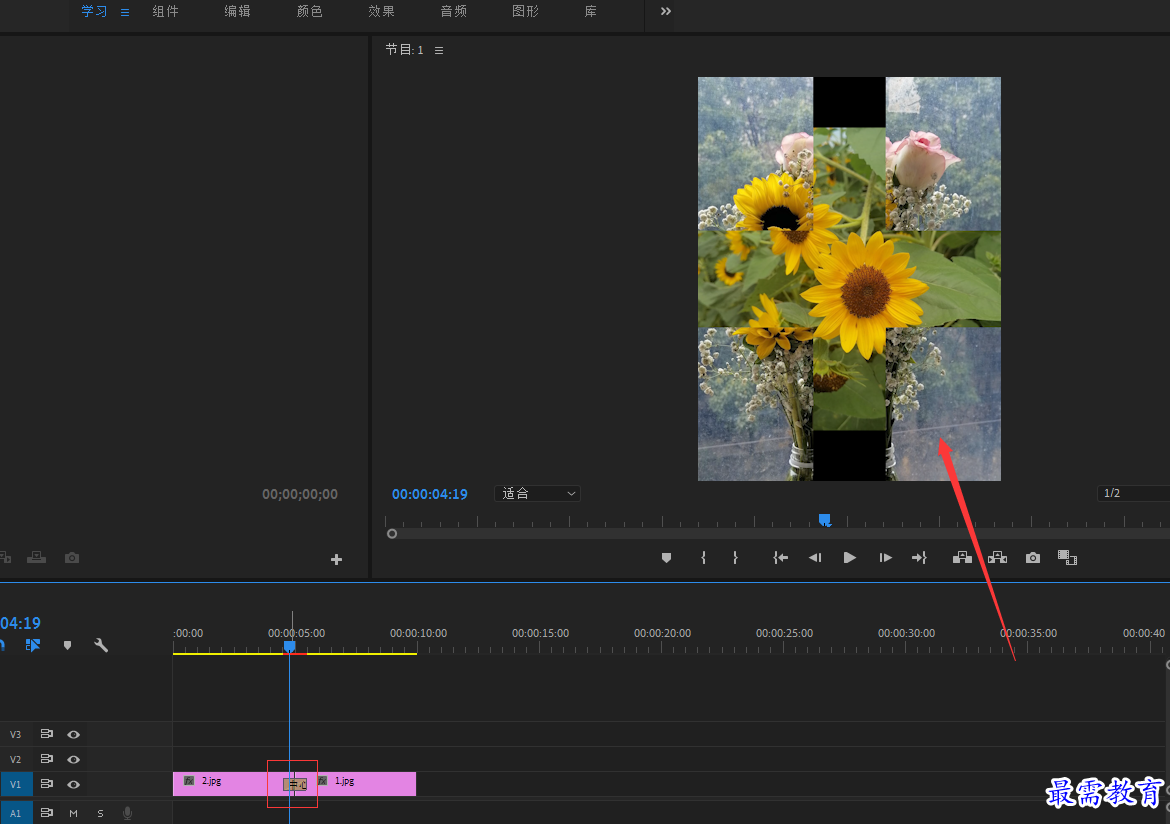Solo audio track A1

point(100,814)
